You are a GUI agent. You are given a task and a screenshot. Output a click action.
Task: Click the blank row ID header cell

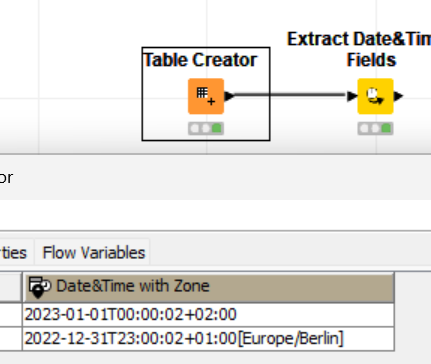click(x=11, y=287)
